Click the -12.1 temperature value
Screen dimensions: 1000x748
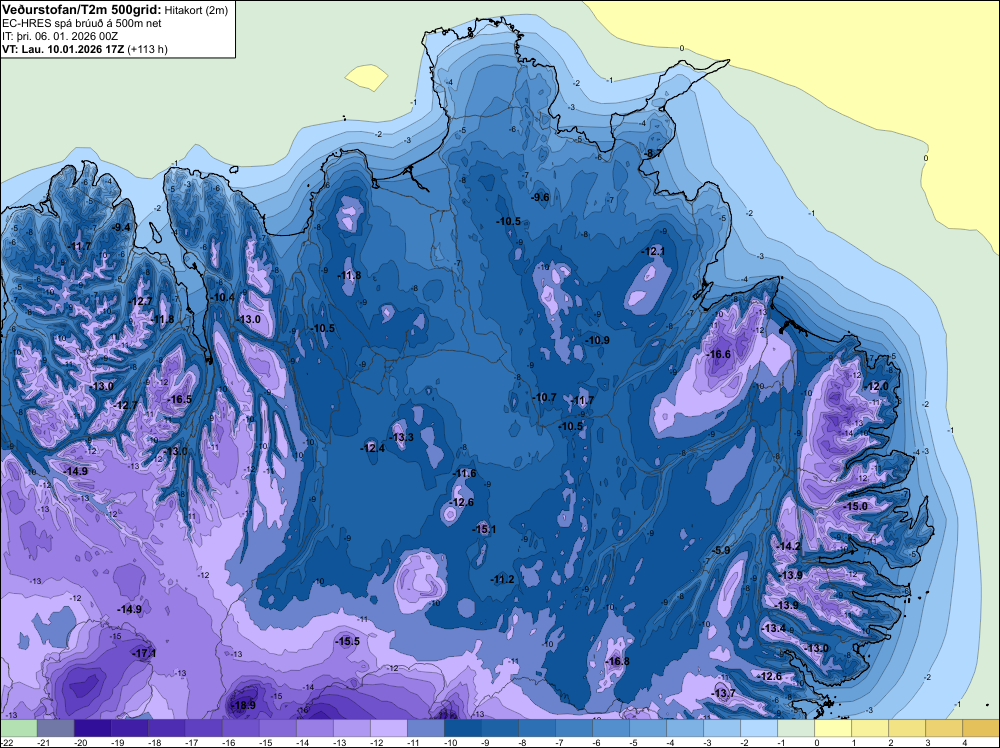[x=654, y=252]
